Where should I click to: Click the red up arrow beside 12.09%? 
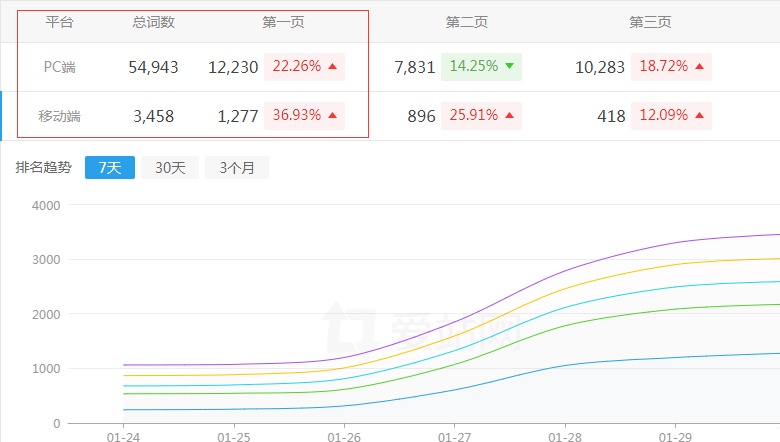699,116
